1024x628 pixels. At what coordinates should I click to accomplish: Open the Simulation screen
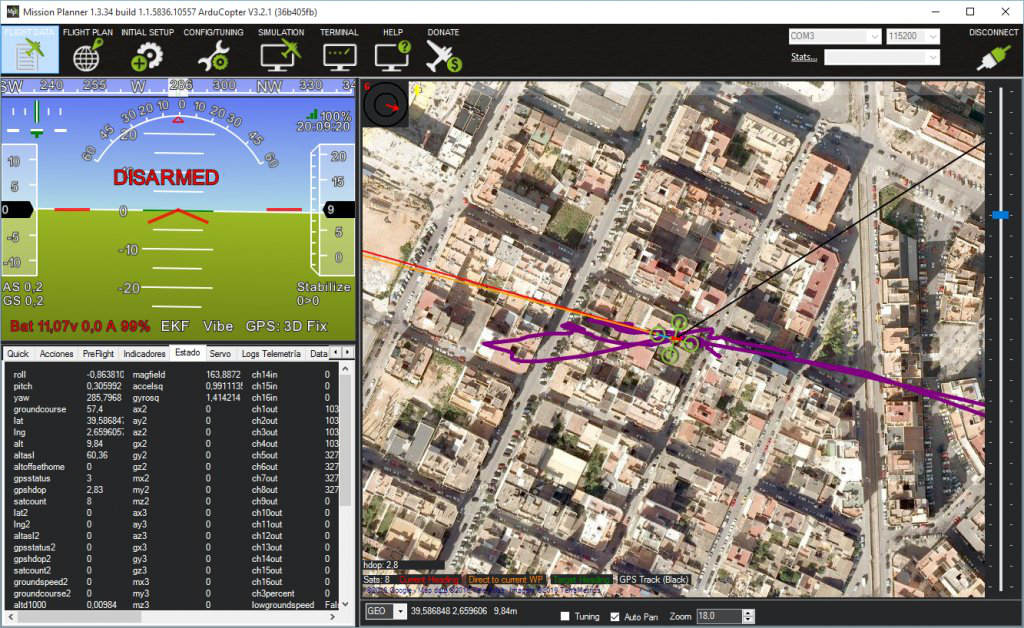click(281, 51)
